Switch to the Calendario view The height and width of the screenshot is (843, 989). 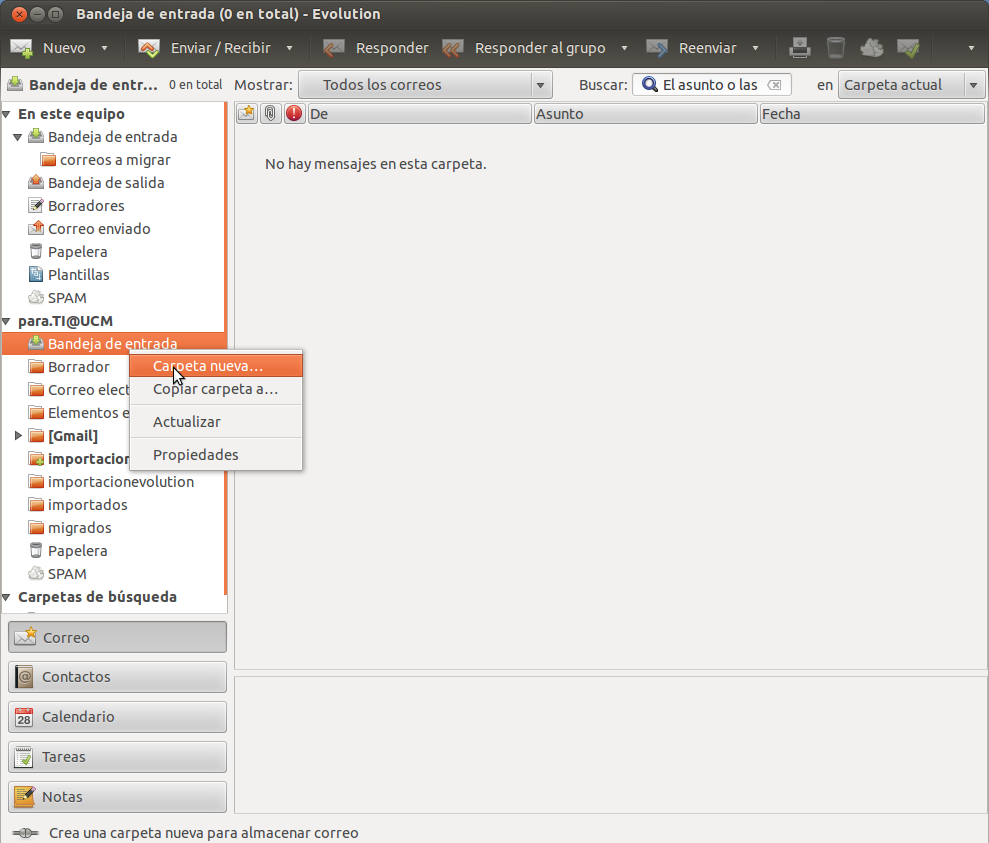117,717
